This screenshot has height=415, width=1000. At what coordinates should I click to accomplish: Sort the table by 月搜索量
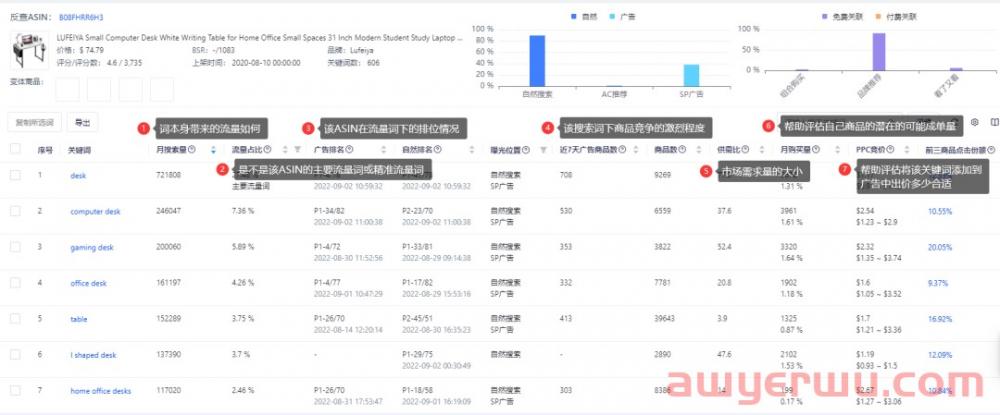click(213, 150)
